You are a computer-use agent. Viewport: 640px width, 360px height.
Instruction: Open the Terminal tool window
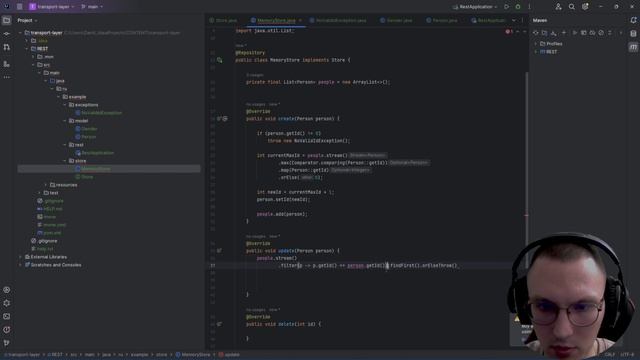[7, 316]
